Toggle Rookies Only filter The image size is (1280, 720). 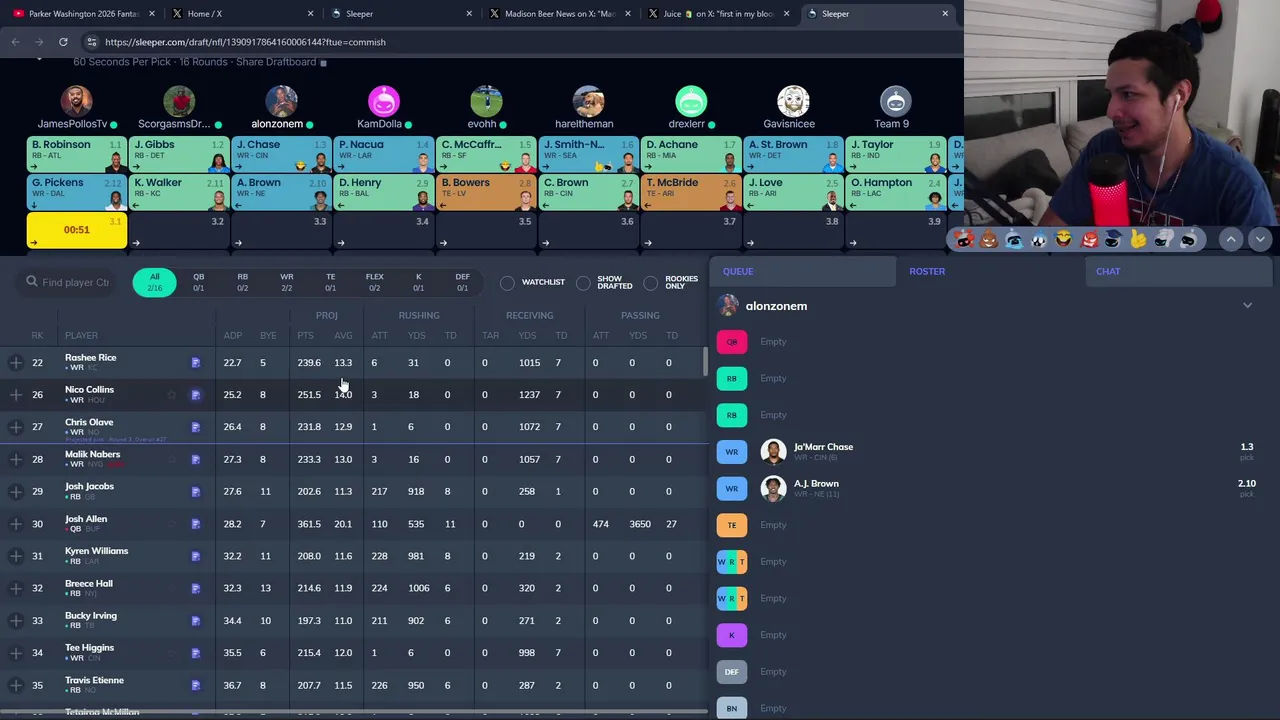651,283
